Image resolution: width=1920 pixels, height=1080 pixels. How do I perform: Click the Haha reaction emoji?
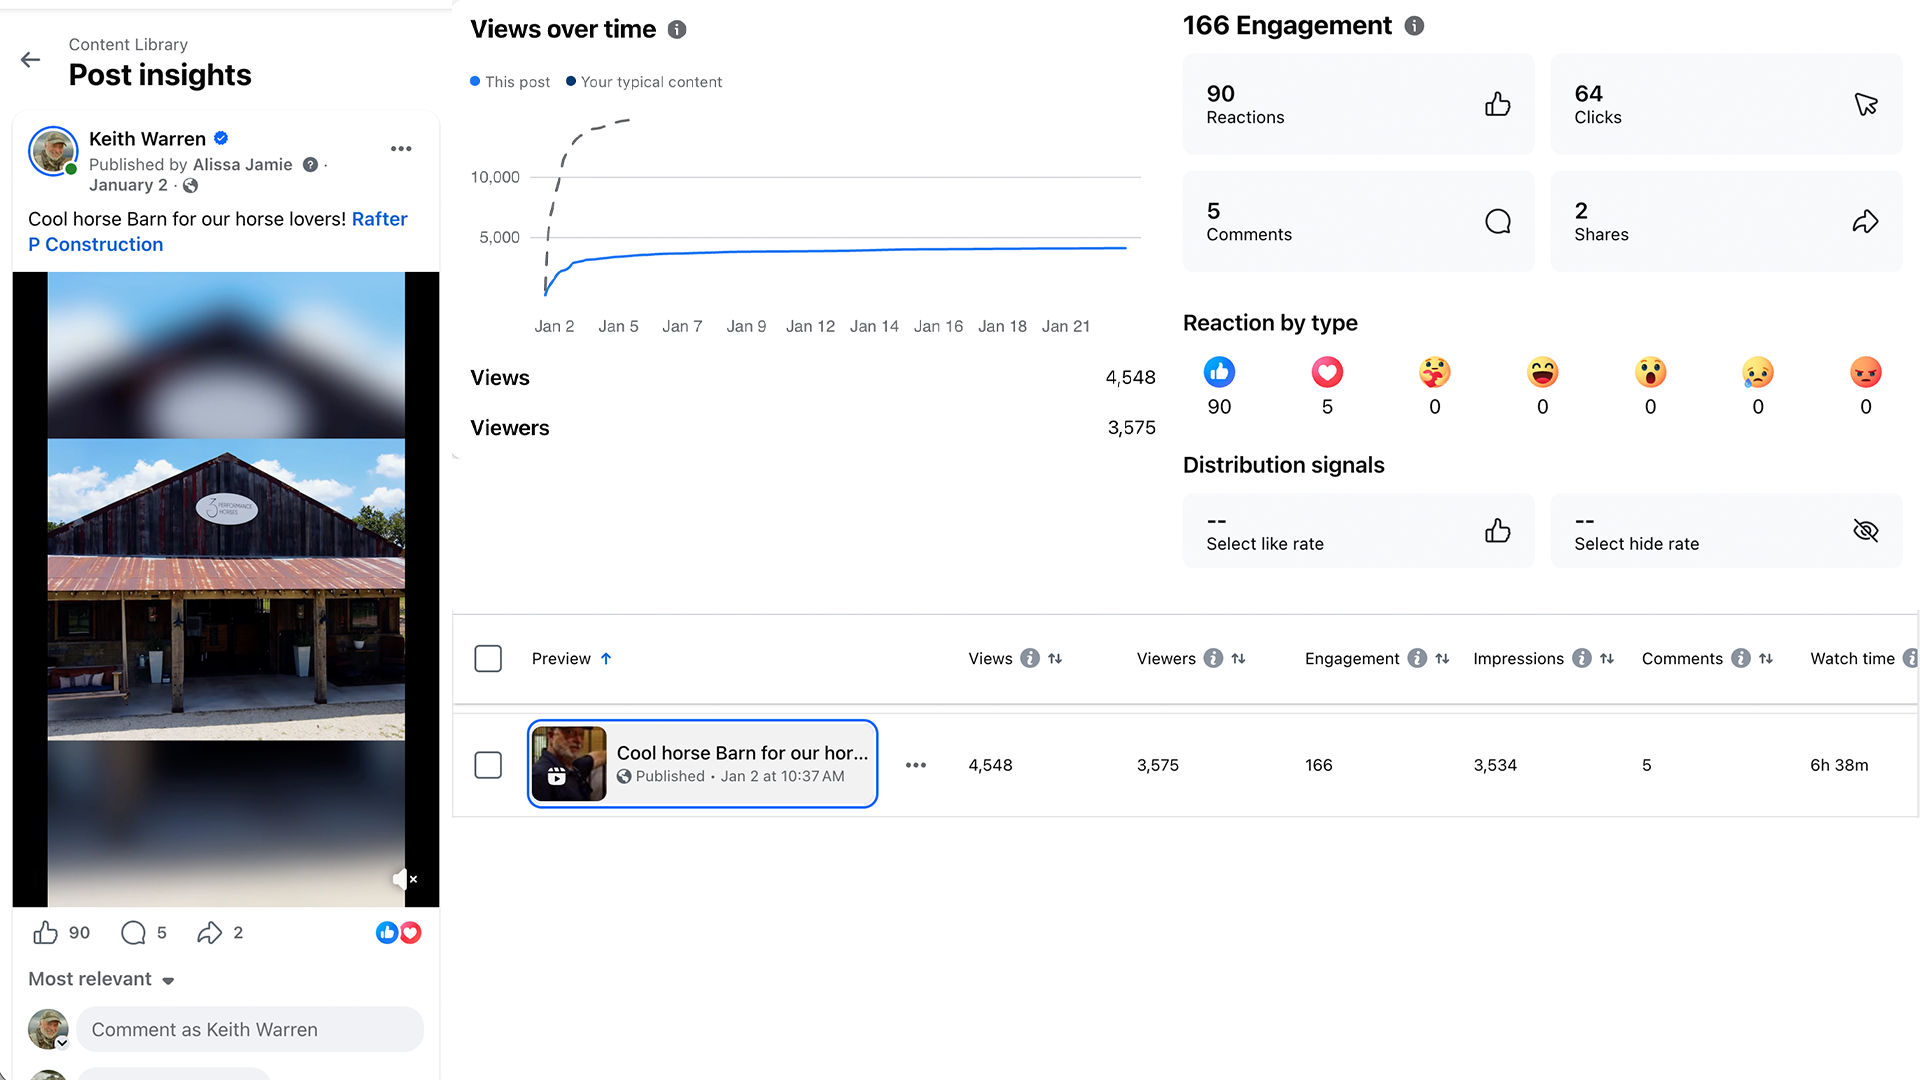[x=1543, y=373]
